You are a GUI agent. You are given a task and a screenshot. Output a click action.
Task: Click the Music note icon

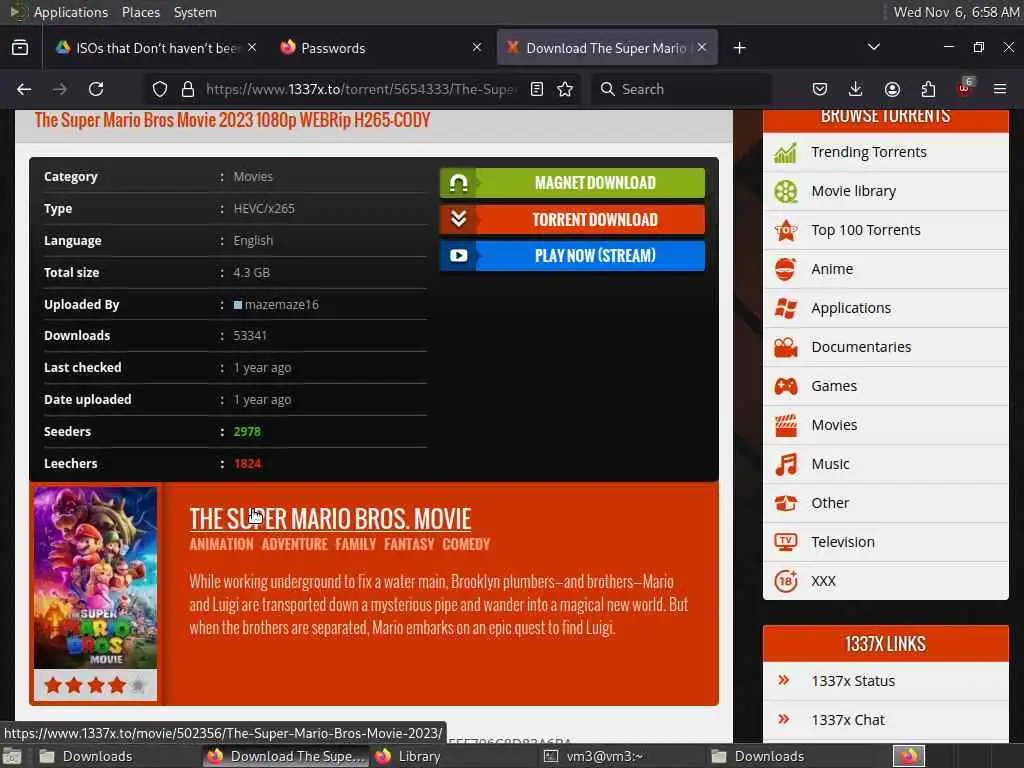click(x=786, y=464)
